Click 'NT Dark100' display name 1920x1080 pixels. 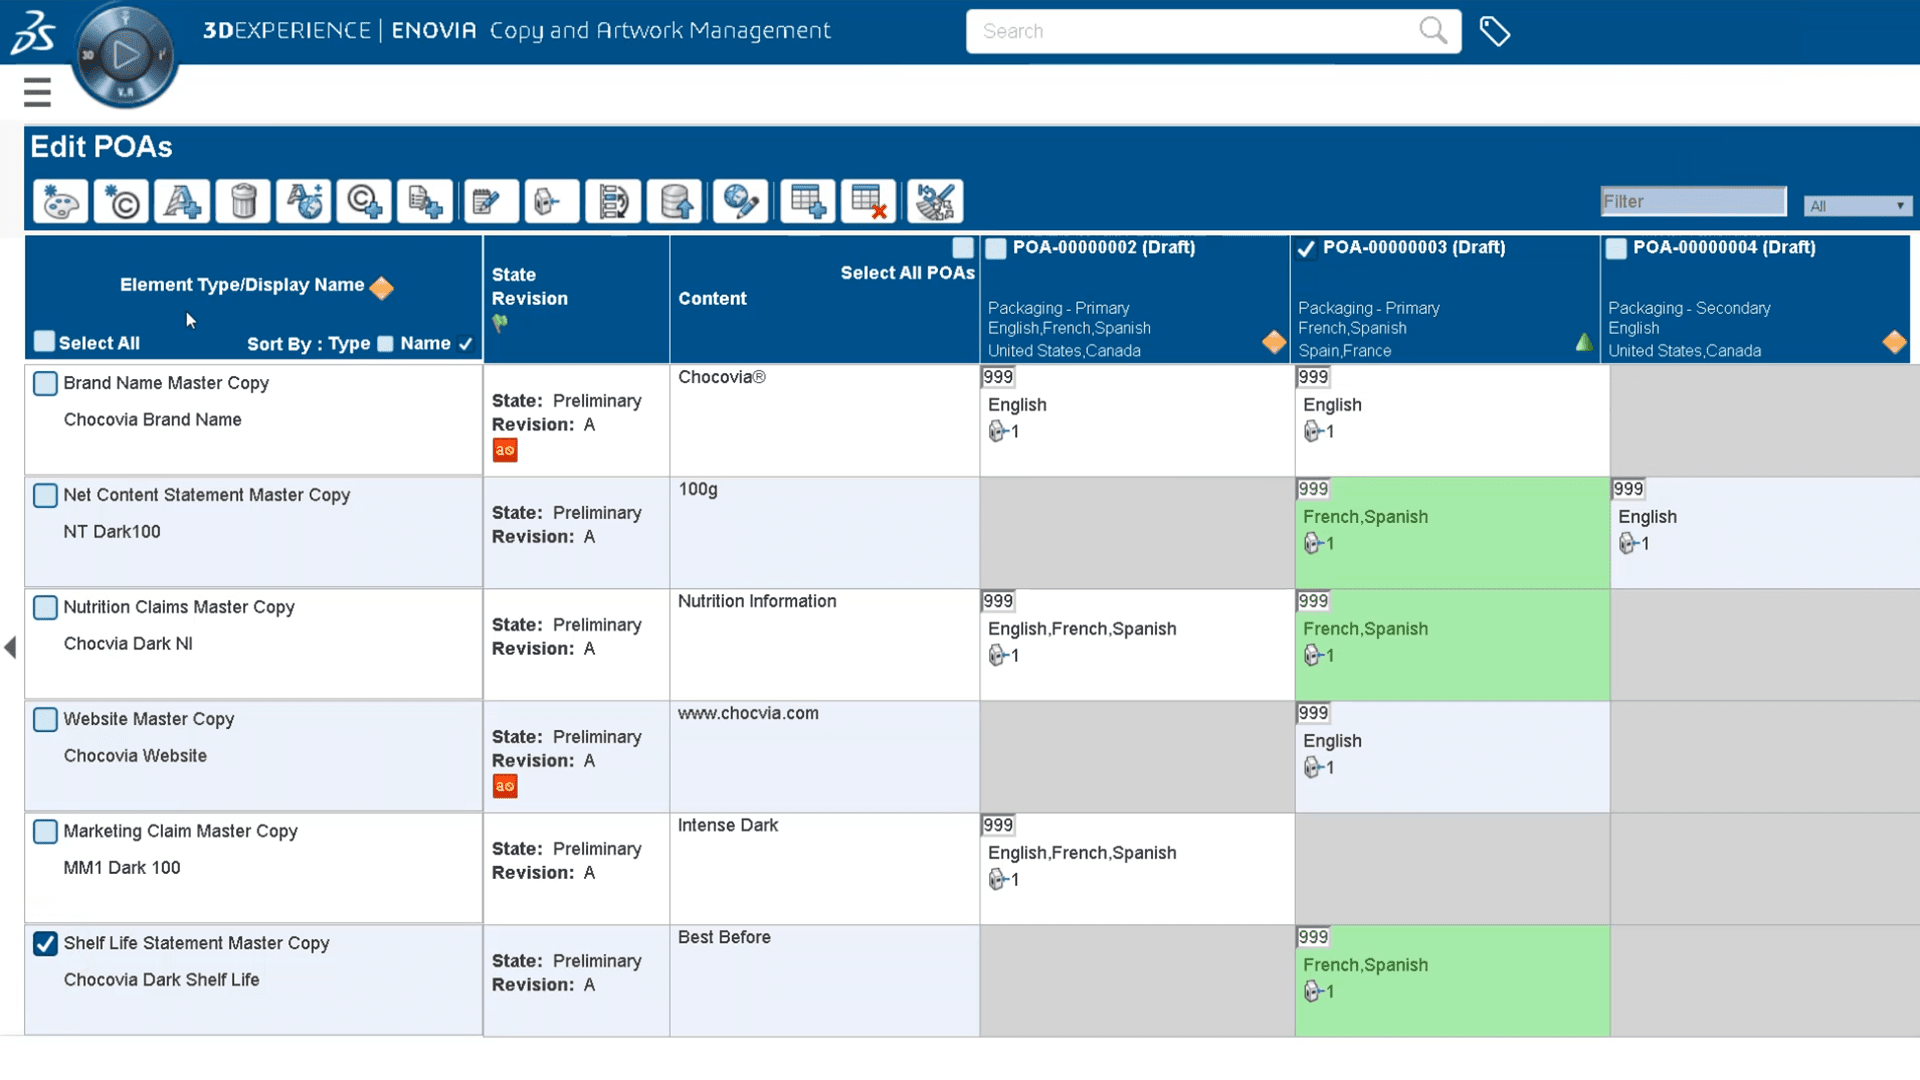coord(112,532)
